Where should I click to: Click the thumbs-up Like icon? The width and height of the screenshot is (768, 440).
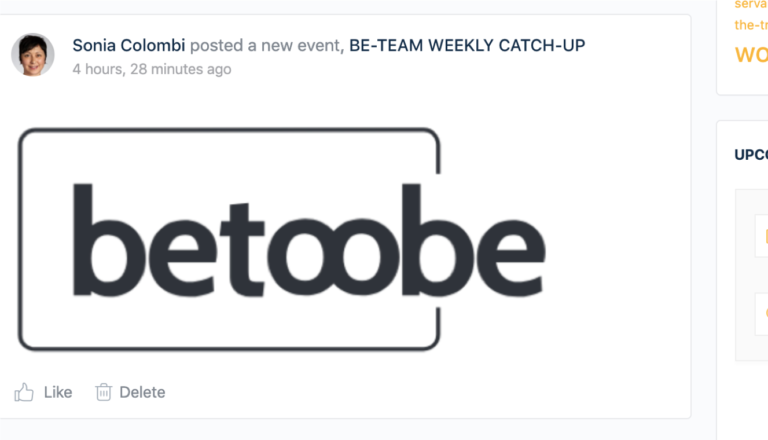tap(24, 392)
